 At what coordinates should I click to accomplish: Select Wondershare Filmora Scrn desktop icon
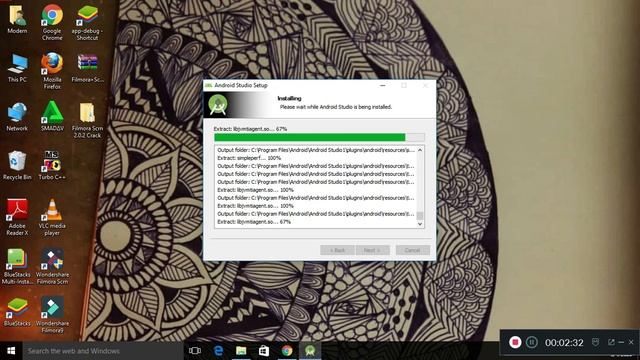coord(52,266)
